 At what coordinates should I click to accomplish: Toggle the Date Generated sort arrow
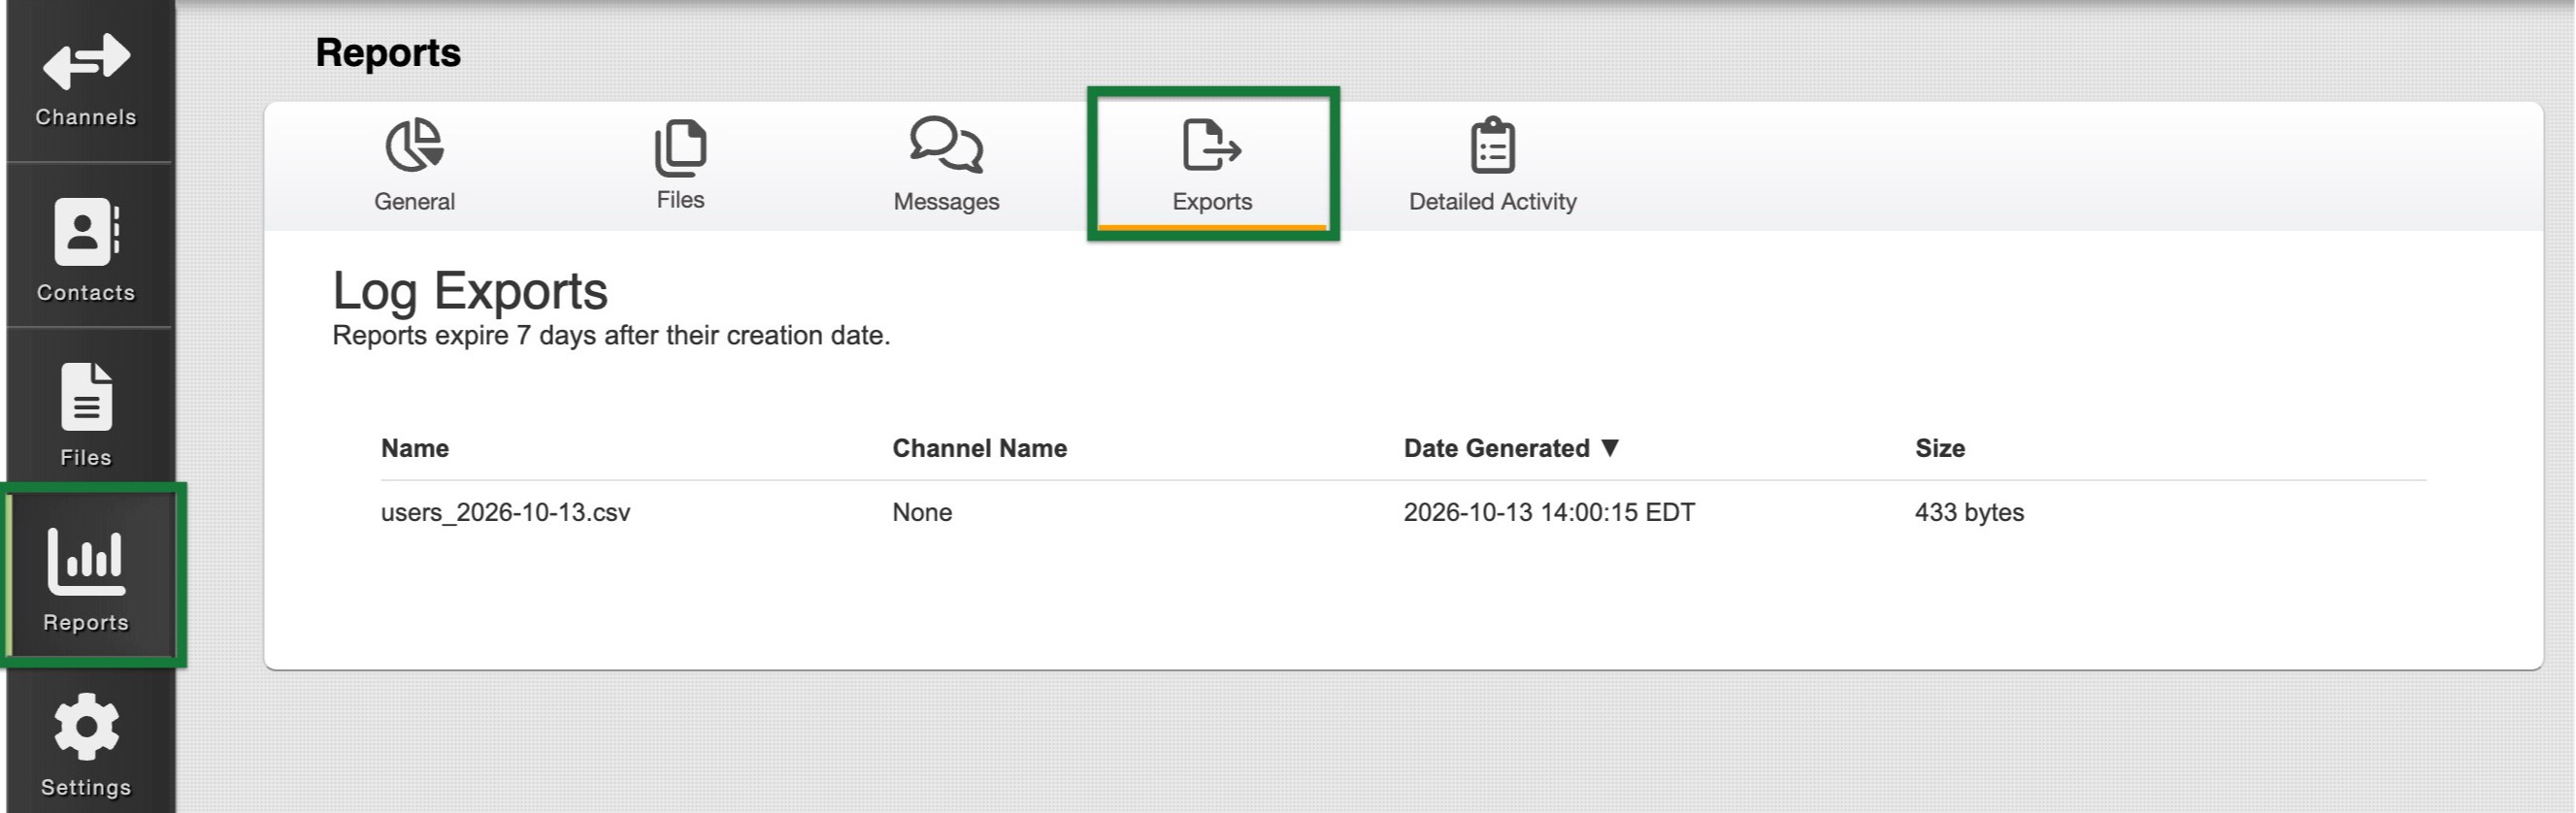(x=1609, y=447)
